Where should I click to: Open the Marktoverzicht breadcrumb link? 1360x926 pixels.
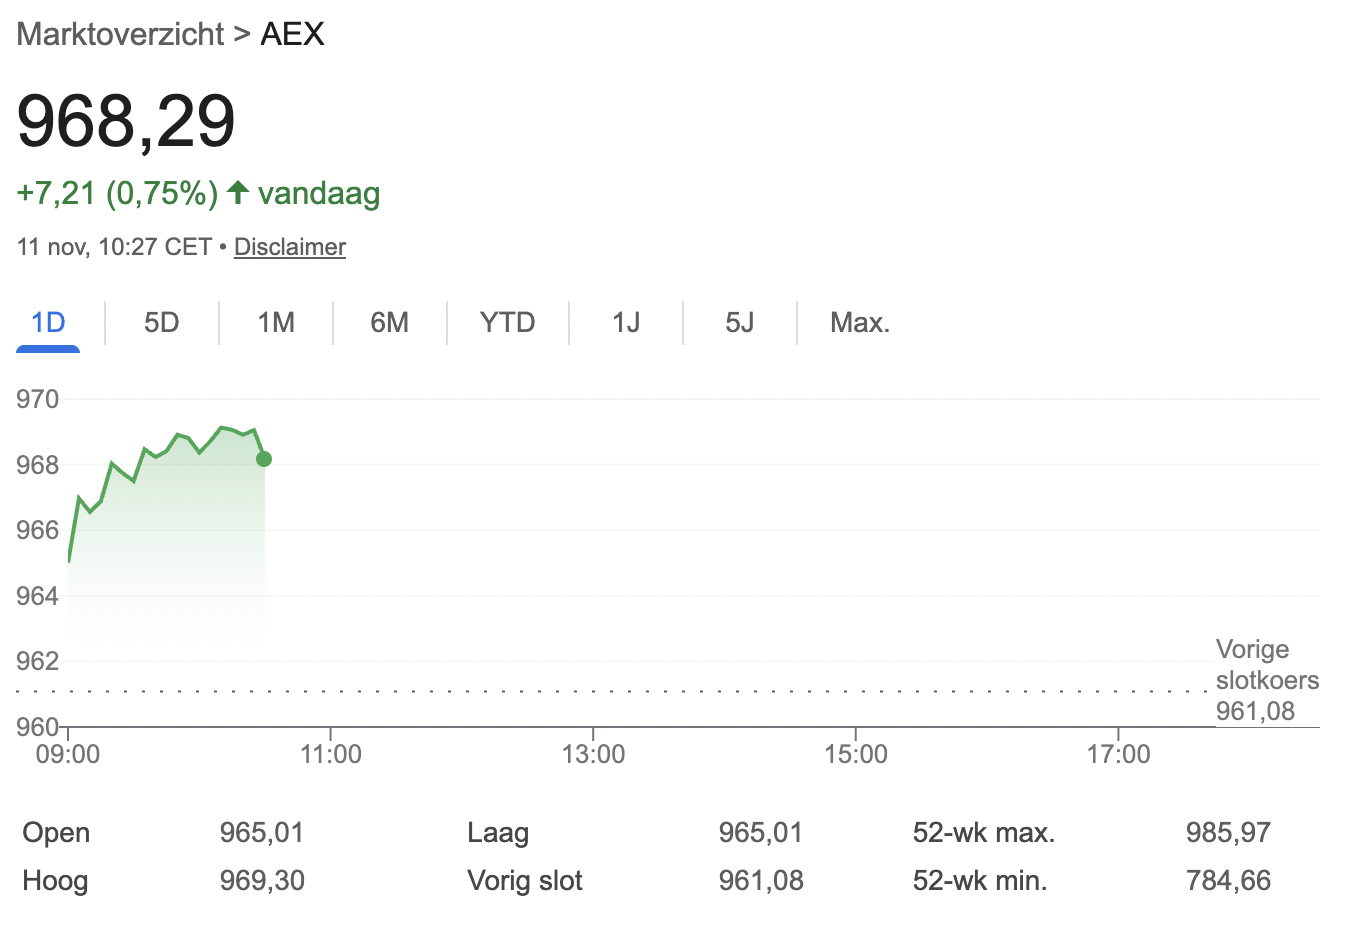pos(120,33)
